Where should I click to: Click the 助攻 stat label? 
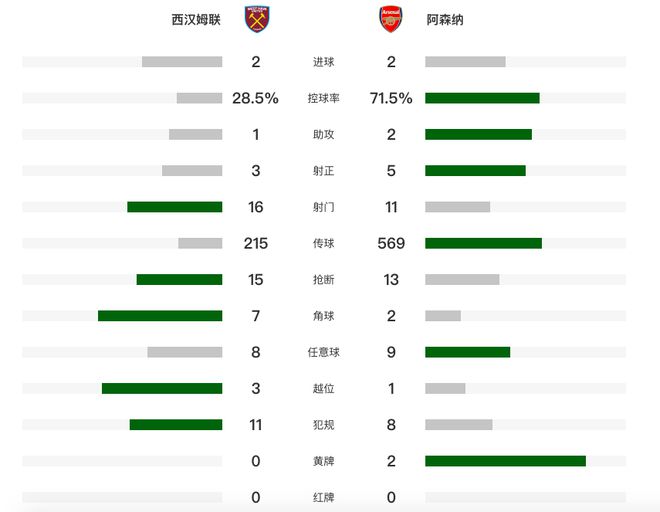pyautogui.click(x=324, y=135)
